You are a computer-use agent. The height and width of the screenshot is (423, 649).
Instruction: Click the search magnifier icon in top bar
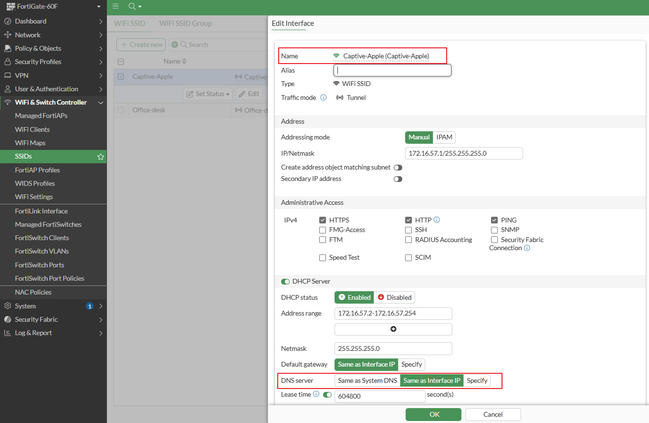pos(132,7)
